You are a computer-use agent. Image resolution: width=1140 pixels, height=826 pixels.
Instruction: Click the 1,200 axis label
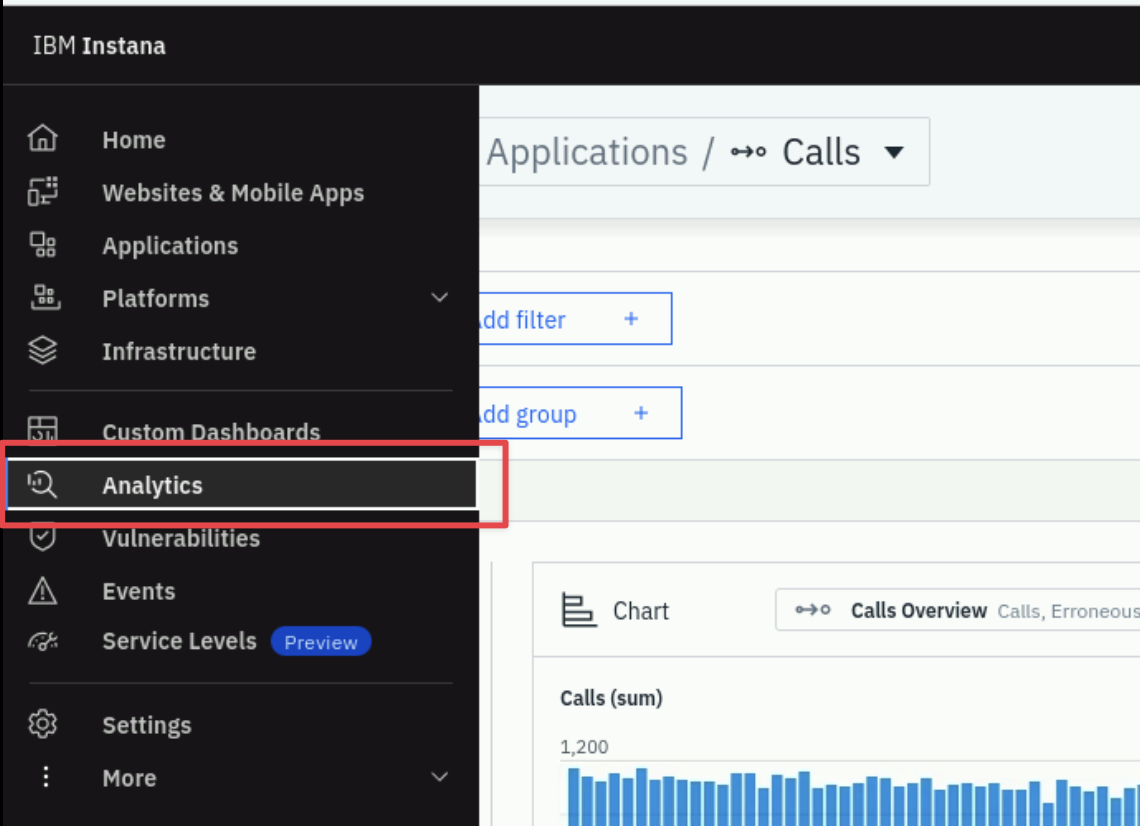pos(584,747)
